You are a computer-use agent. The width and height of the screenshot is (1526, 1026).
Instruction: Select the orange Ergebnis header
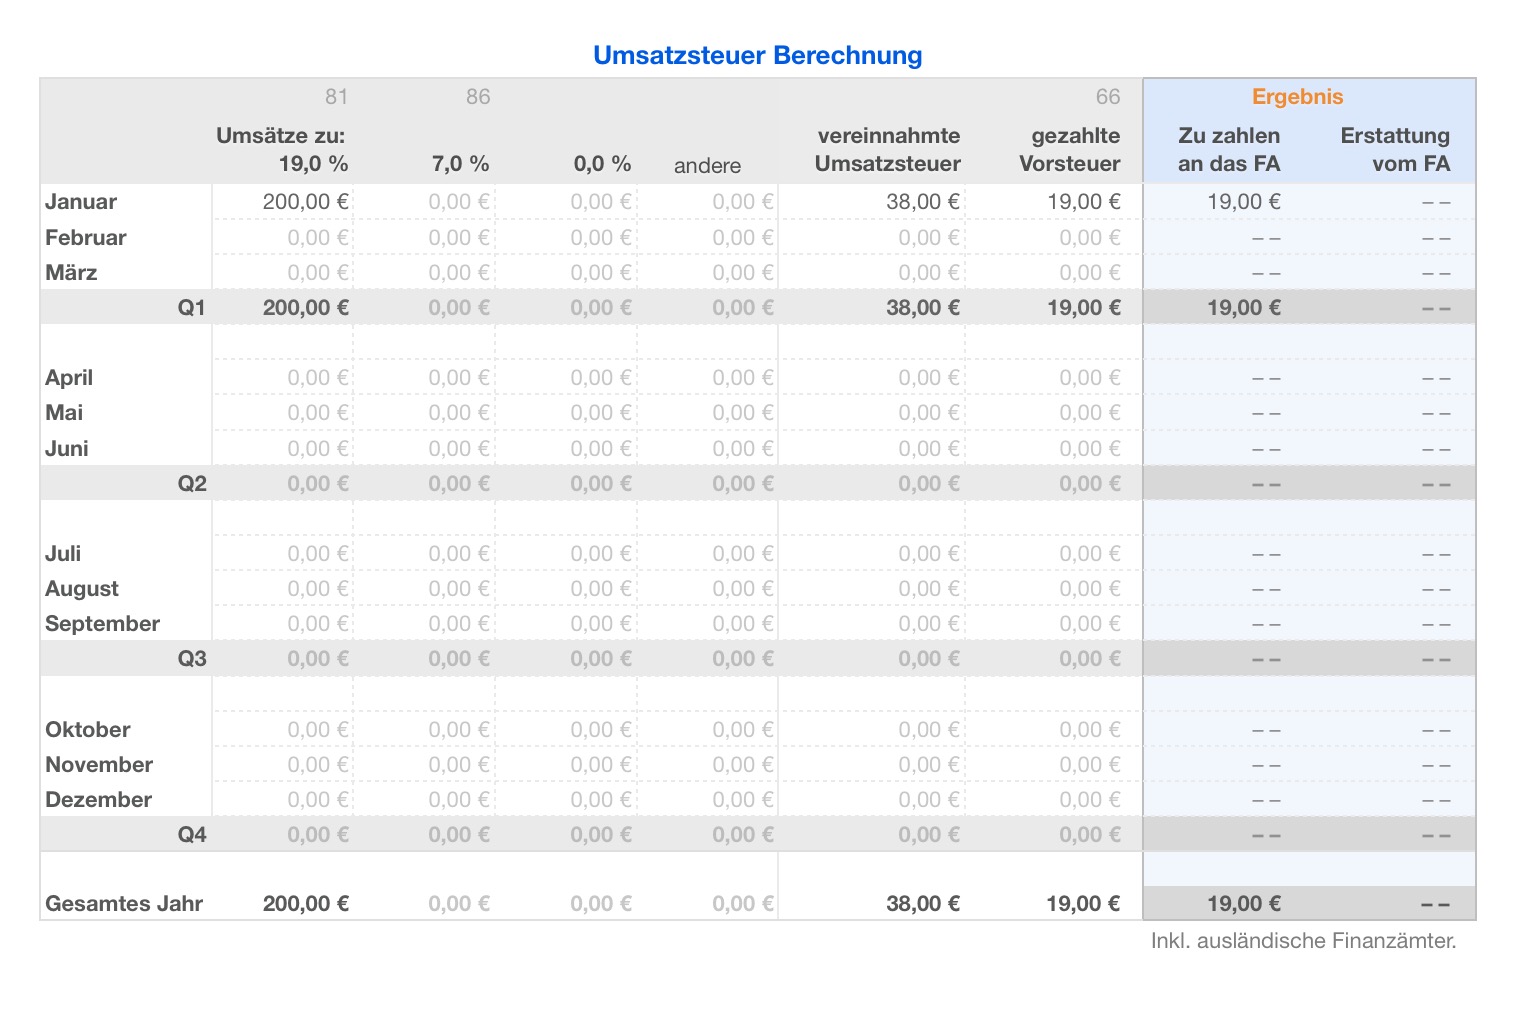tap(1297, 97)
